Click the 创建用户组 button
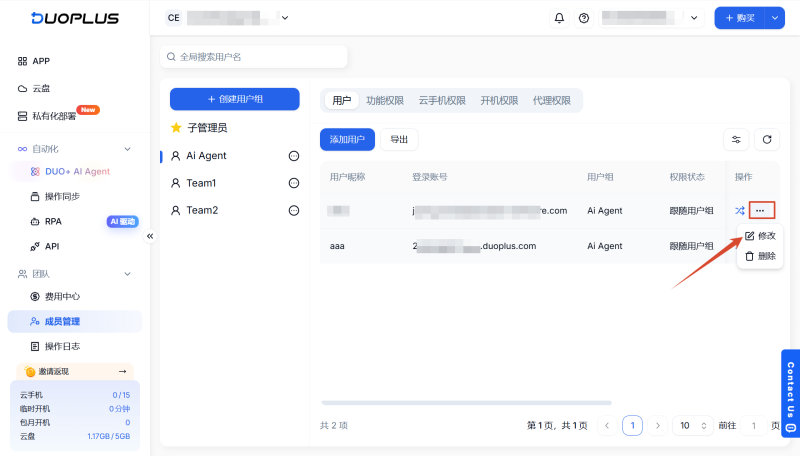The height and width of the screenshot is (456, 800). (x=235, y=99)
